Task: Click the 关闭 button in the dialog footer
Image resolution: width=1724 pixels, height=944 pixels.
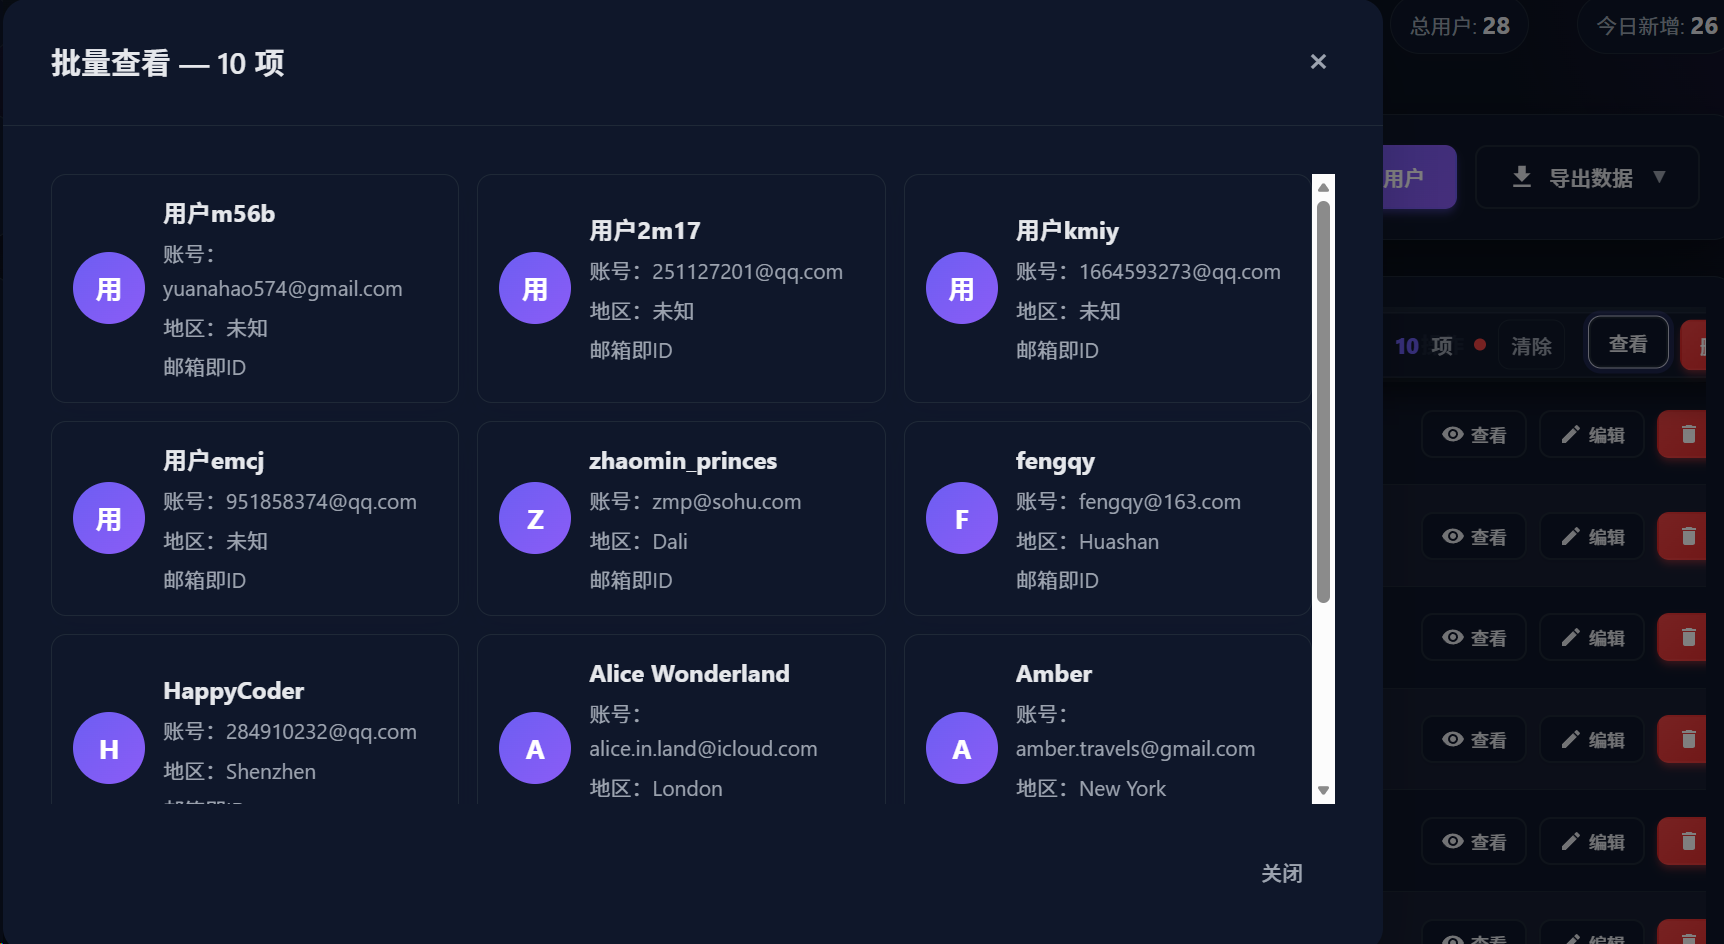Action: click(1281, 873)
